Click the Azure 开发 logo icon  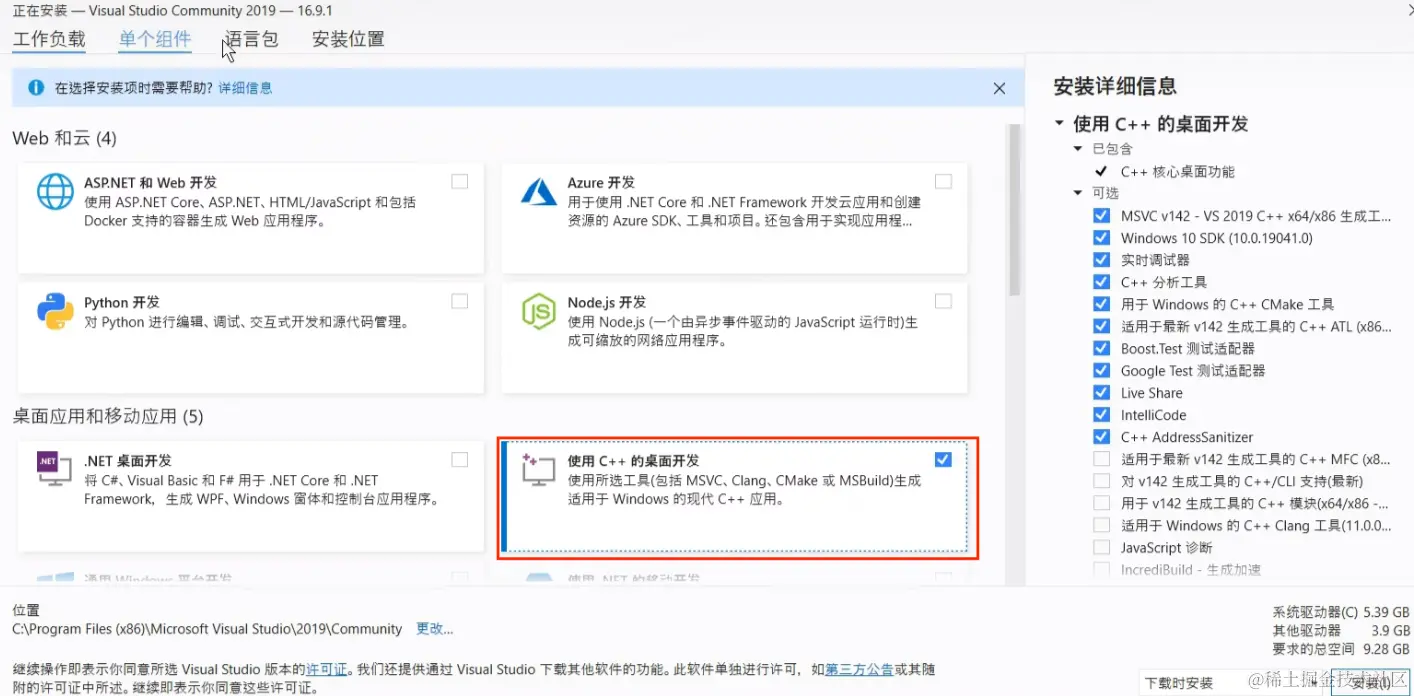539,190
